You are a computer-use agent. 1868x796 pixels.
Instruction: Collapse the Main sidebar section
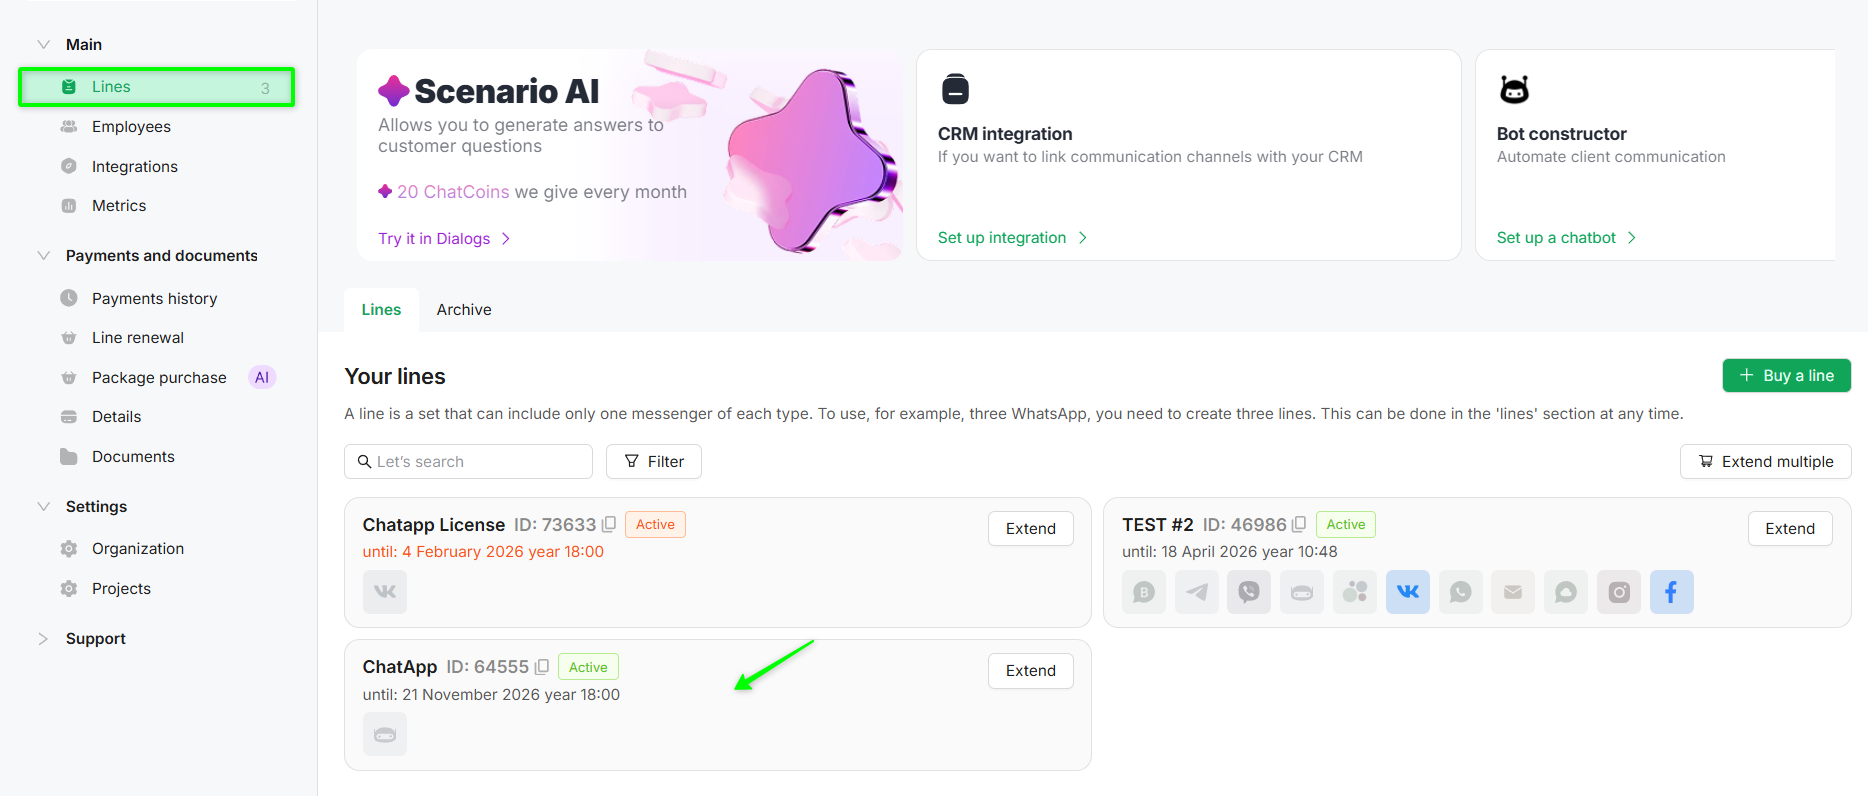pyautogui.click(x=44, y=45)
